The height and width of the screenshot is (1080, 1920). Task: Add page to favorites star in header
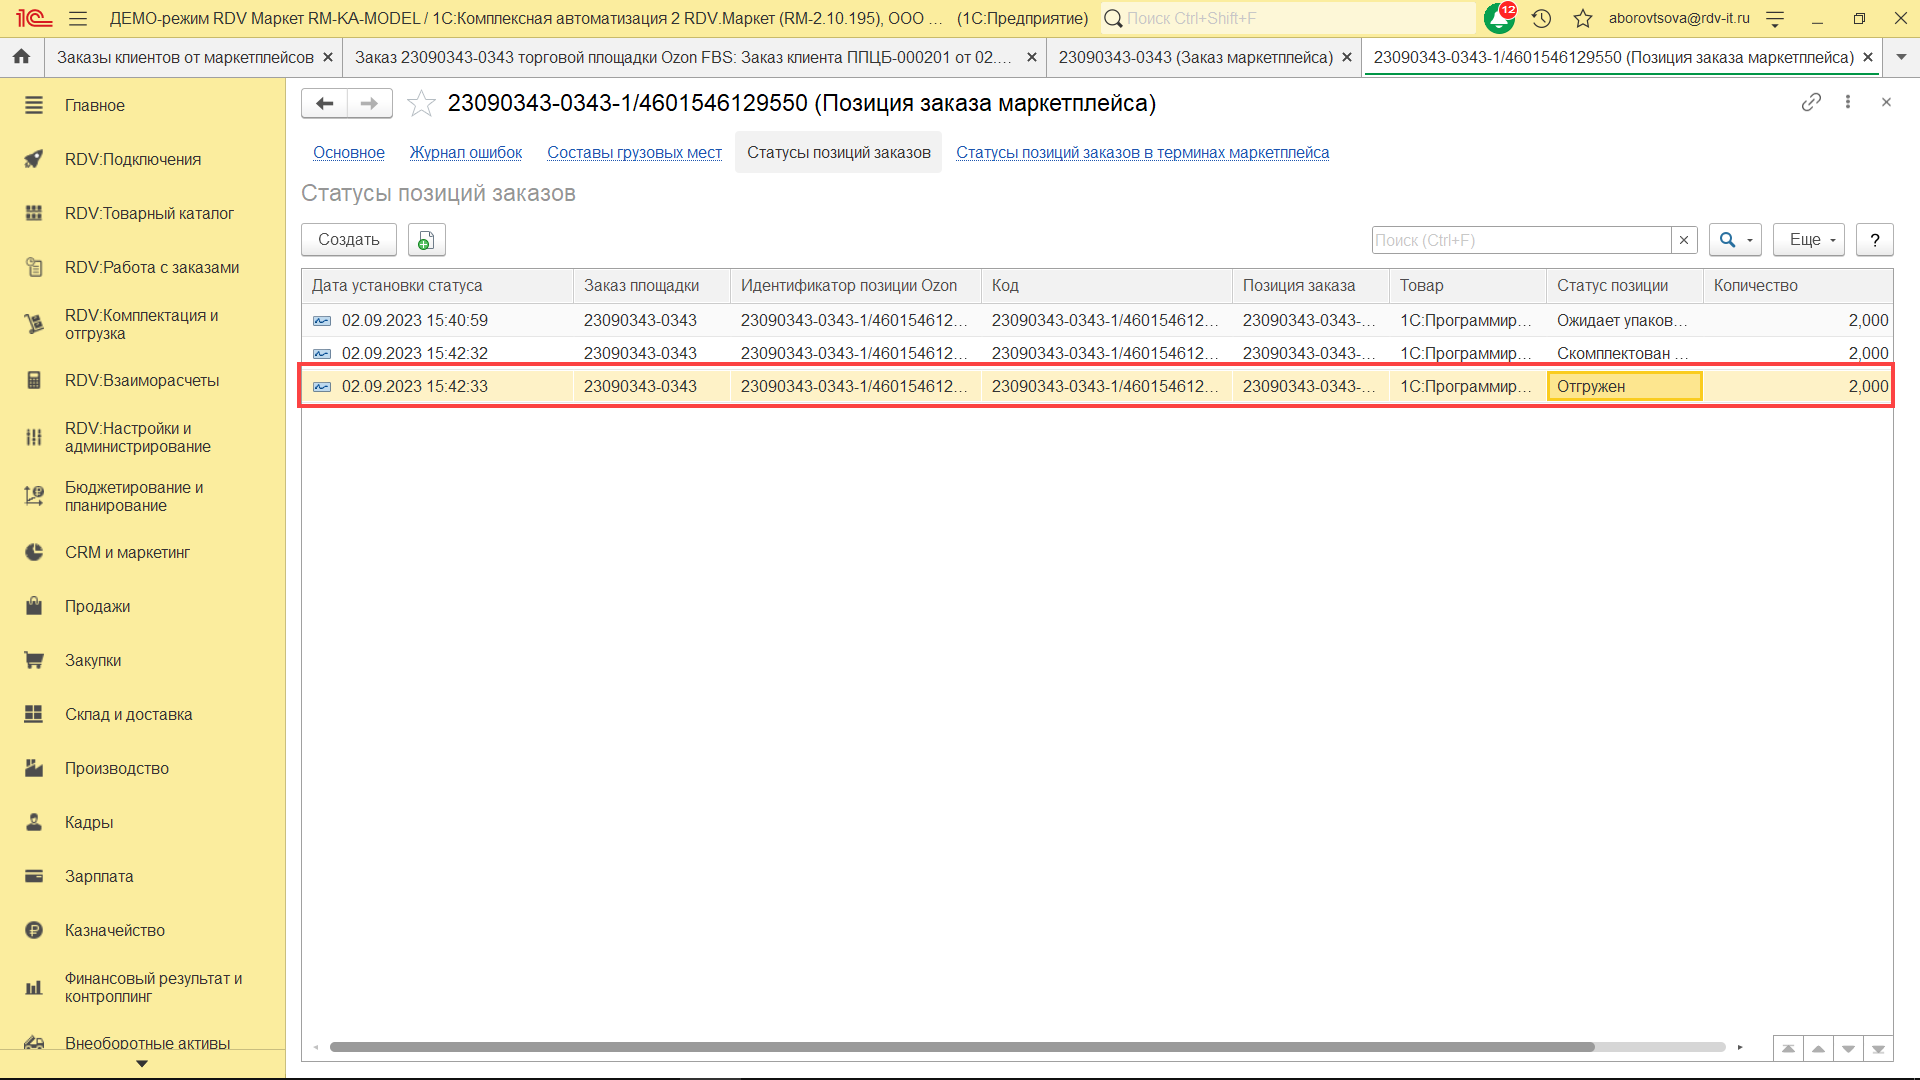coord(1582,18)
